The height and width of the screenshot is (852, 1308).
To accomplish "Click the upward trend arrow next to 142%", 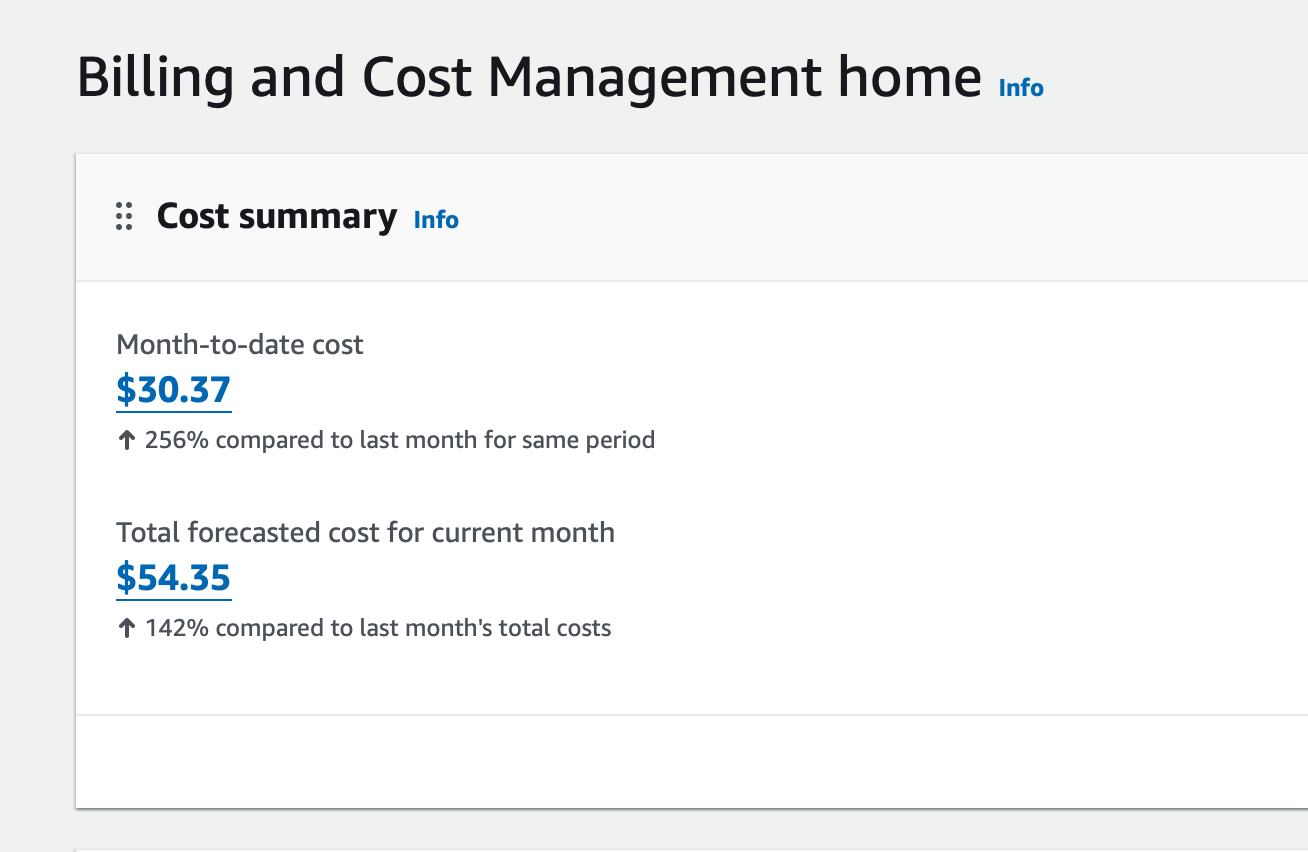I will (x=127, y=627).
